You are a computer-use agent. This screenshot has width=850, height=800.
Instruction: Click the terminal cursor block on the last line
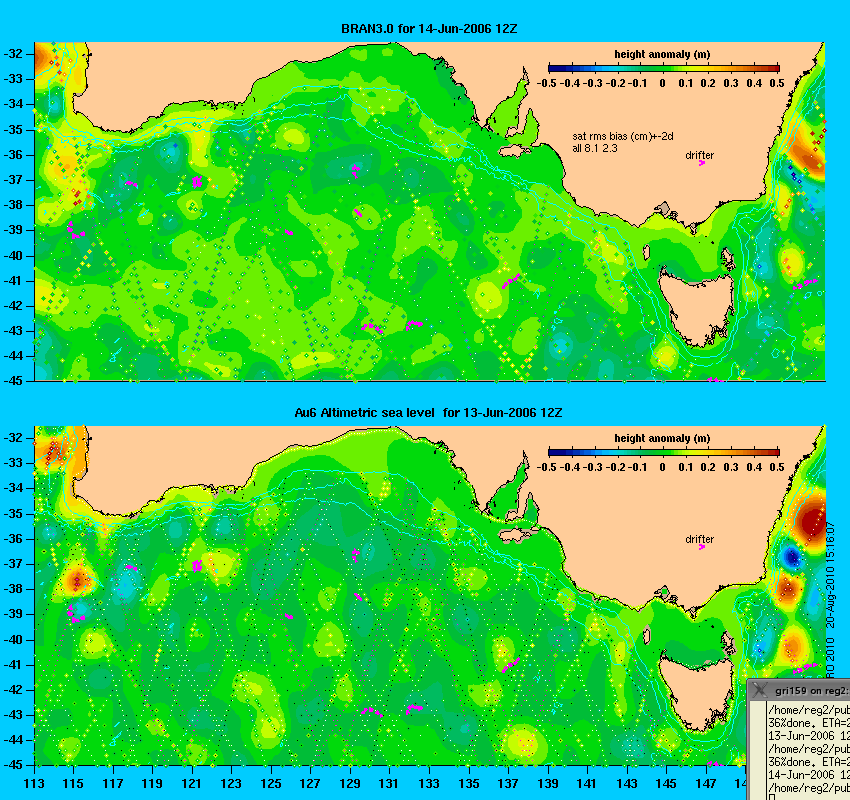(x=772, y=797)
